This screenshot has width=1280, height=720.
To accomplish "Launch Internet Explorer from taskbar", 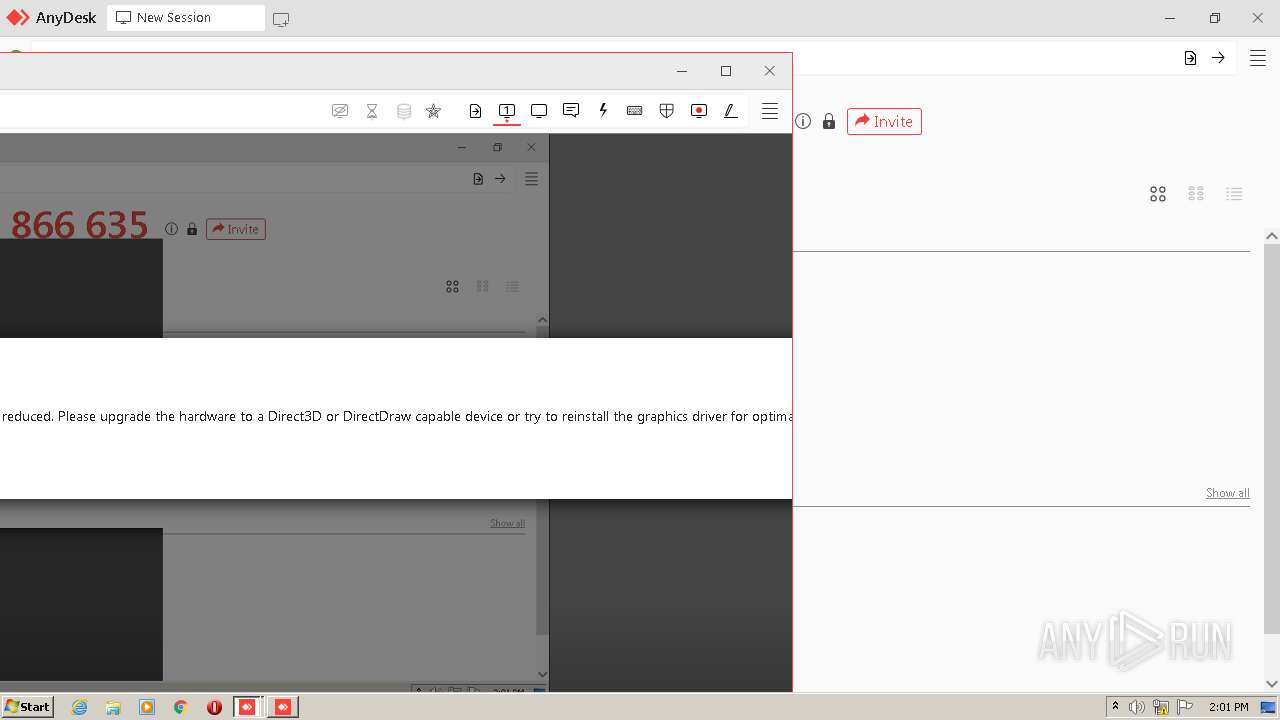I will tap(80, 707).
